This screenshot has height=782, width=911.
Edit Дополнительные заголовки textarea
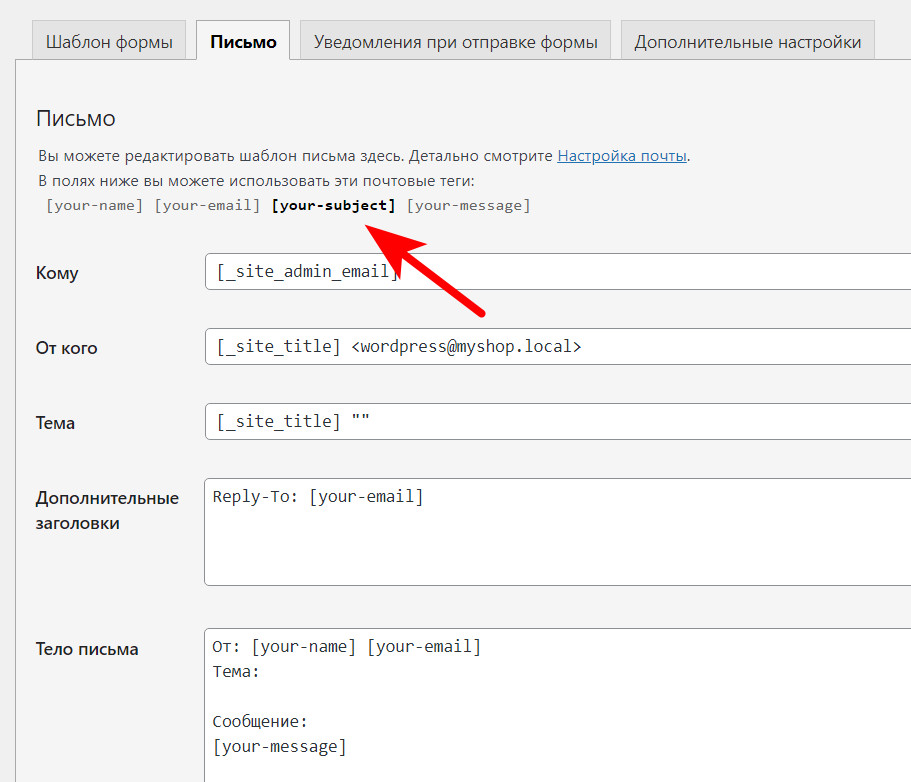[x=558, y=532]
